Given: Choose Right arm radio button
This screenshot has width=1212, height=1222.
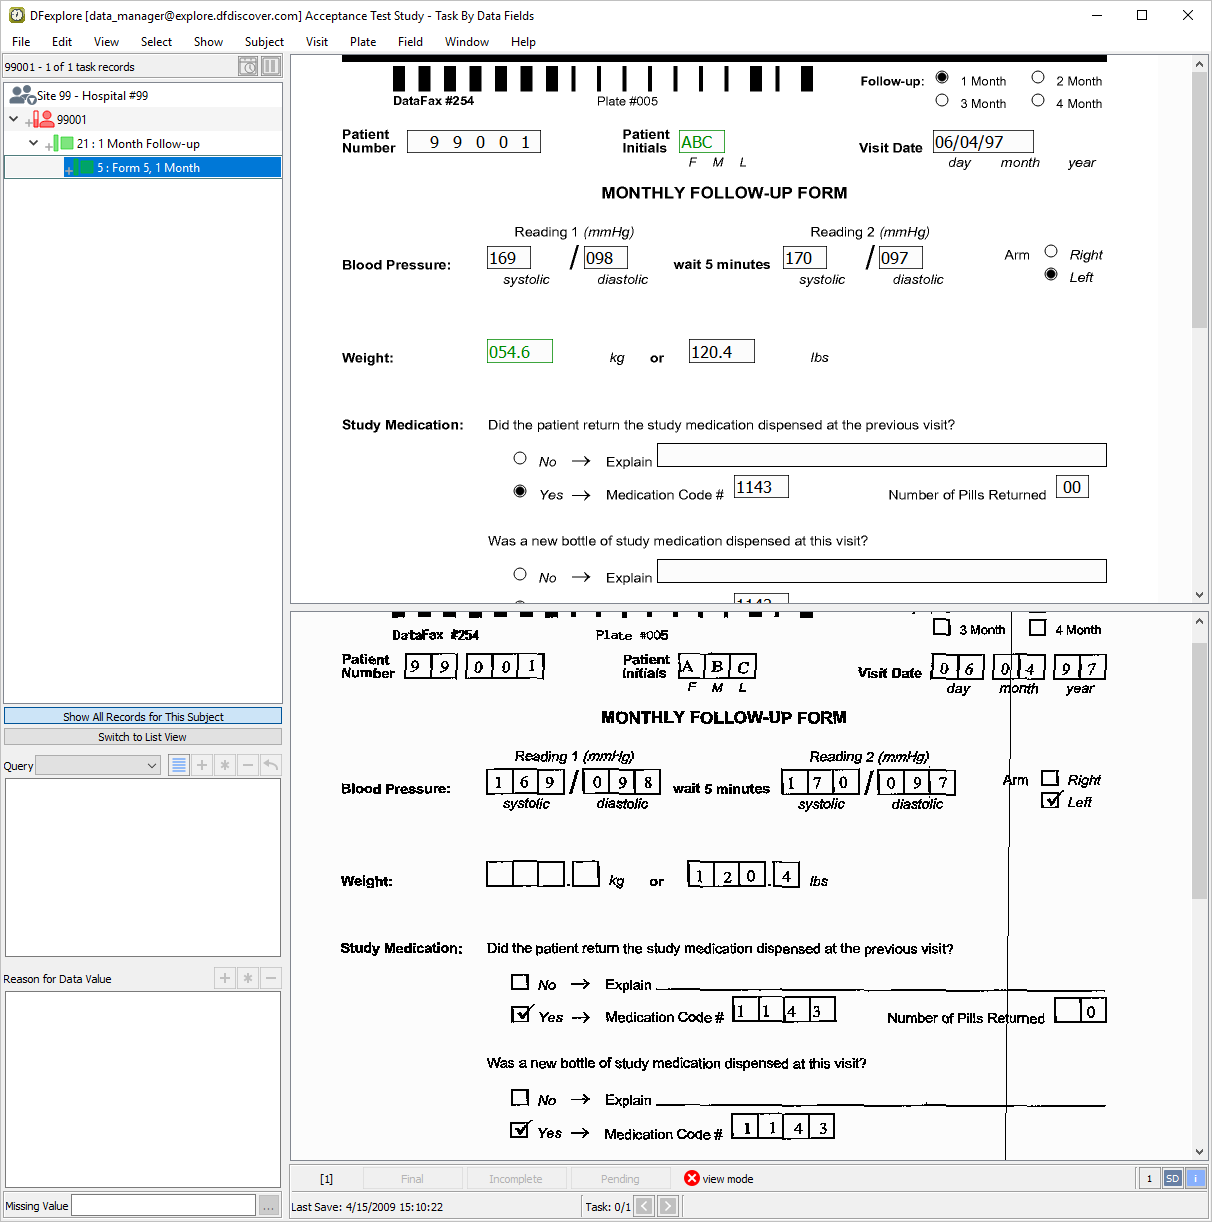Looking at the screenshot, I should (1051, 252).
